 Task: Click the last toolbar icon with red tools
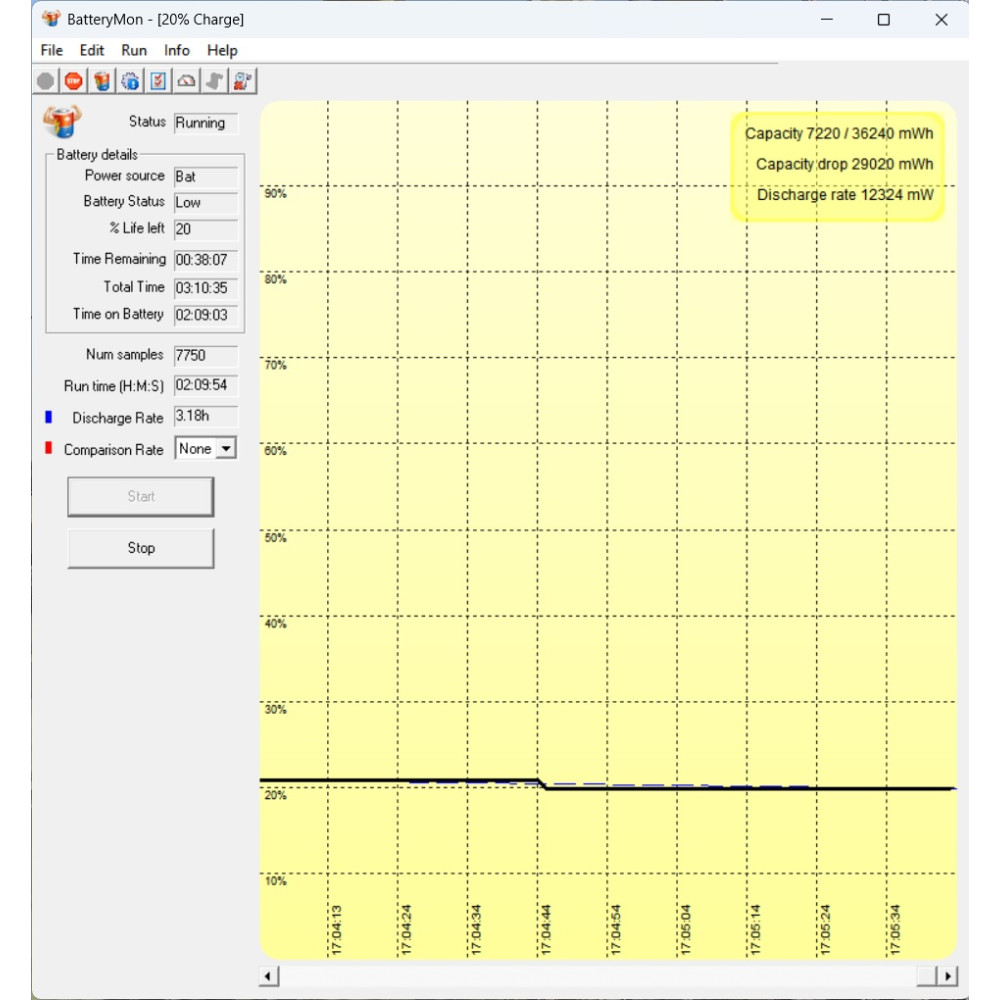[243, 81]
